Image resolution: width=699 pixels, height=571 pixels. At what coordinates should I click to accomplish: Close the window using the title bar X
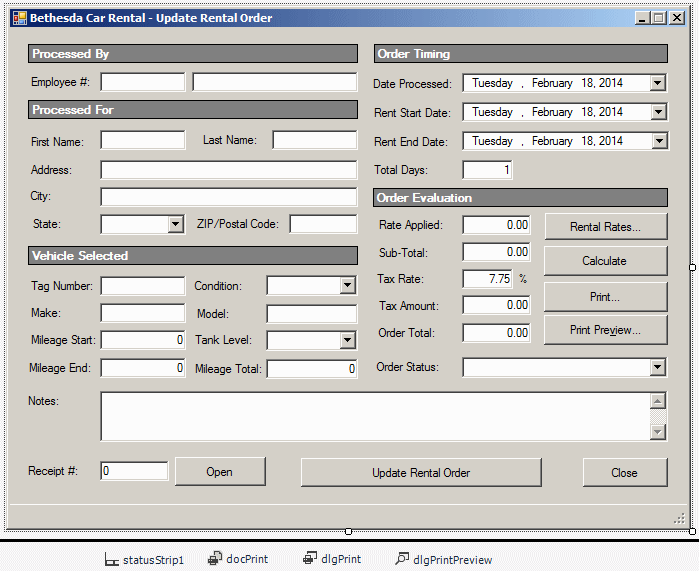pos(677,18)
